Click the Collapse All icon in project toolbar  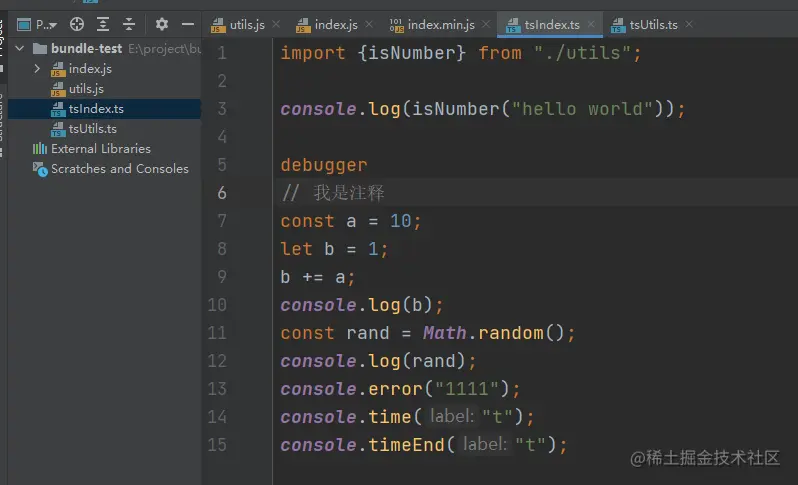tap(129, 24)
